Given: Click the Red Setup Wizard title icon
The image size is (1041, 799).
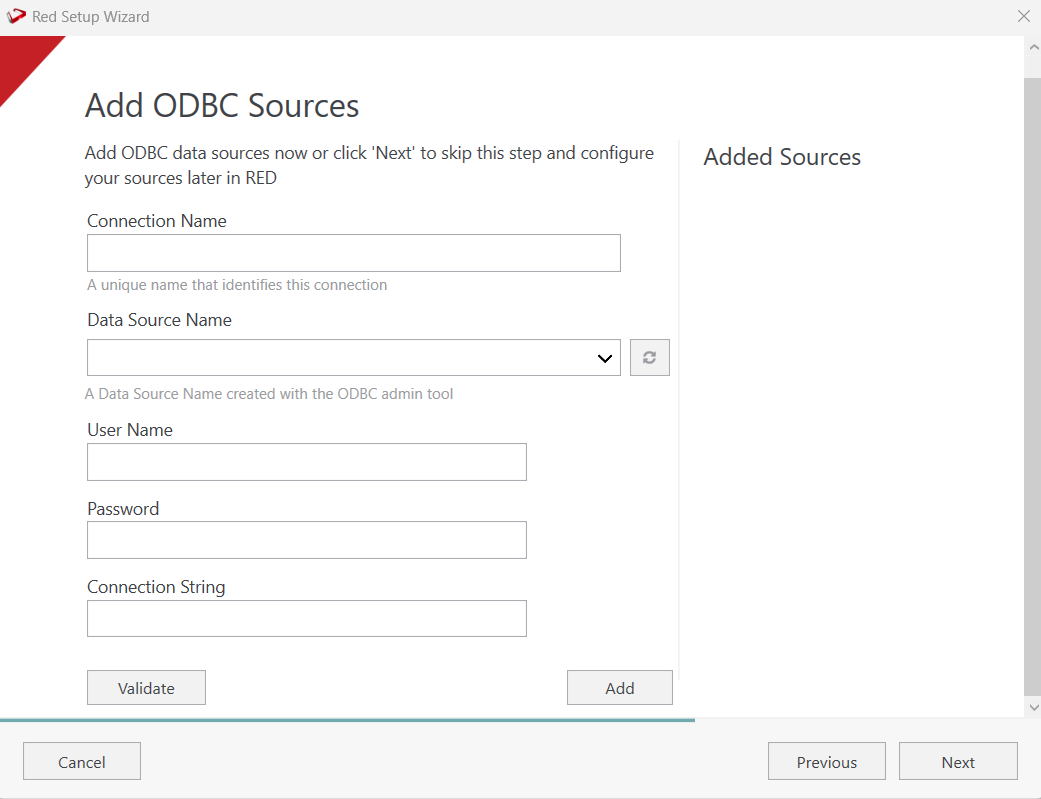Looking at the screenshot, I should [x=16, y=17].
